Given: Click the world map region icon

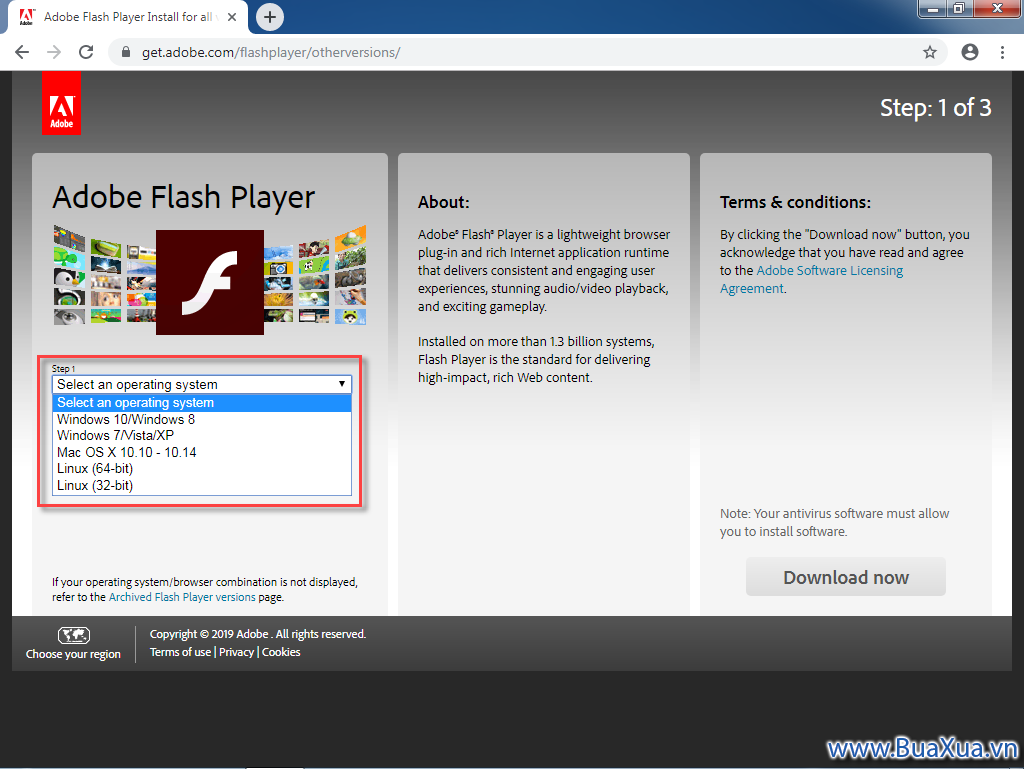Looking at the screenshot, I should coord(74,635).
